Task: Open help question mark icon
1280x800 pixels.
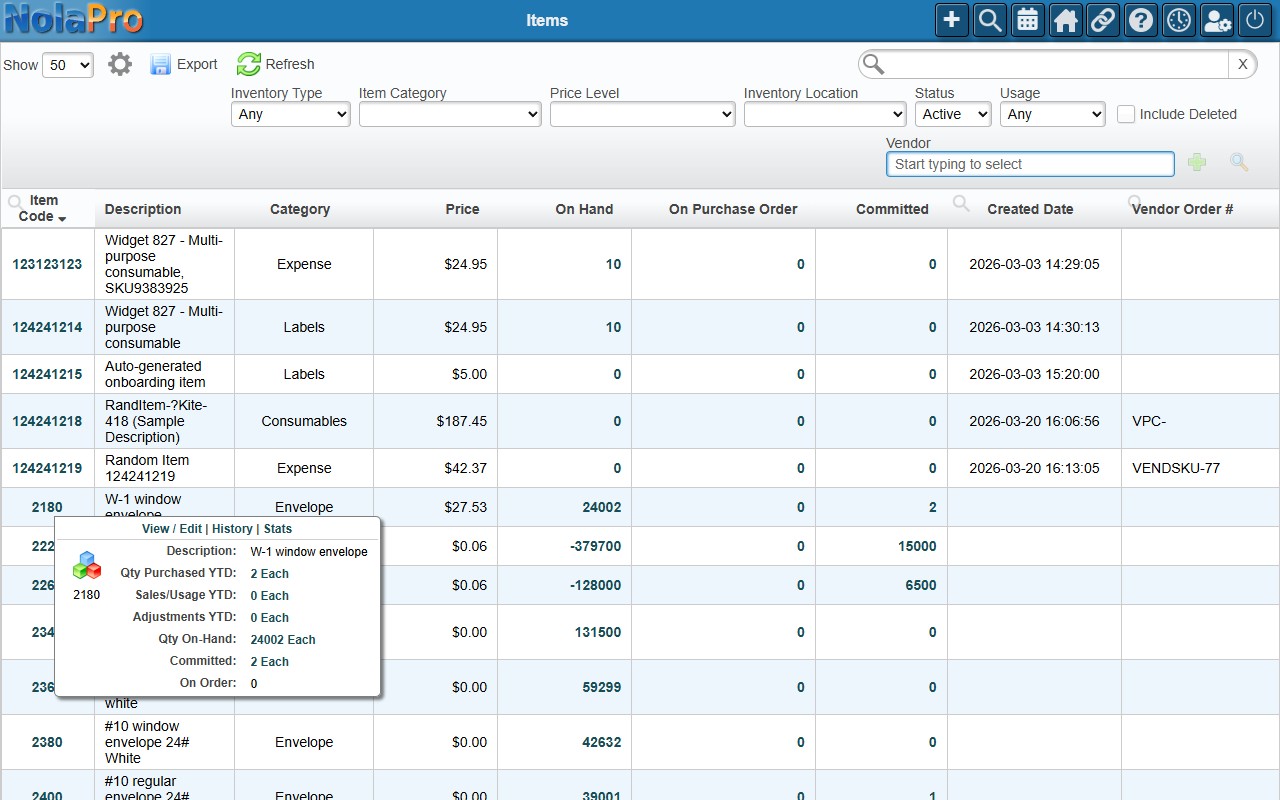Action: pos(1141,20)
